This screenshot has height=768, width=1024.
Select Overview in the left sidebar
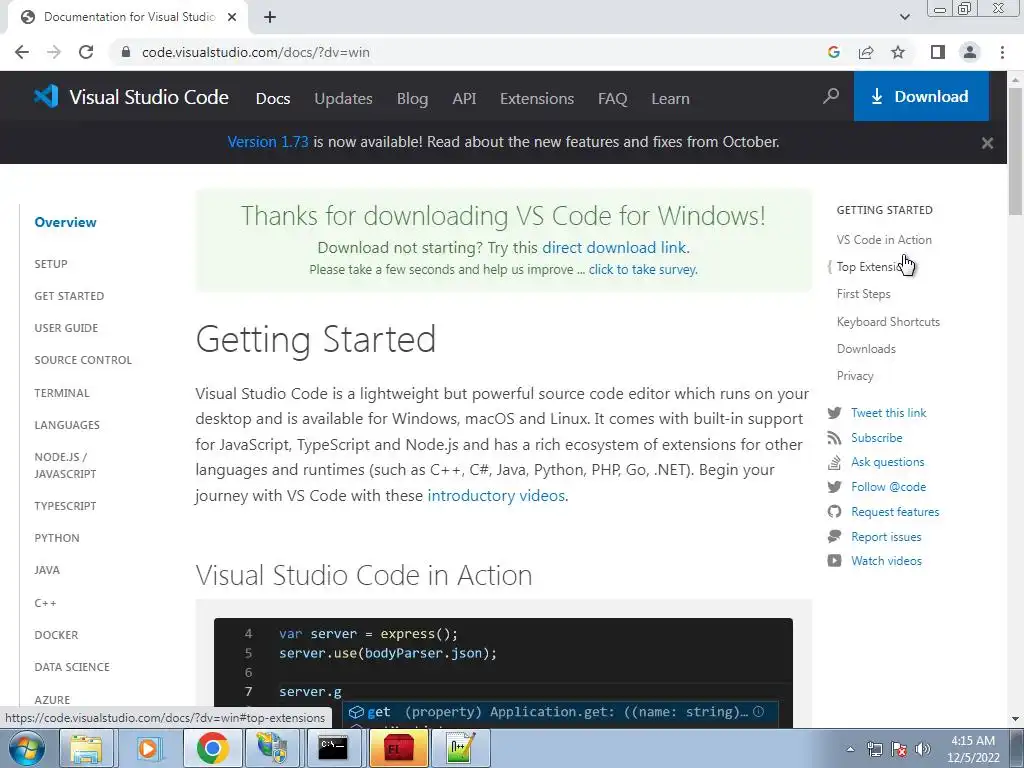(x=65, y=222)
